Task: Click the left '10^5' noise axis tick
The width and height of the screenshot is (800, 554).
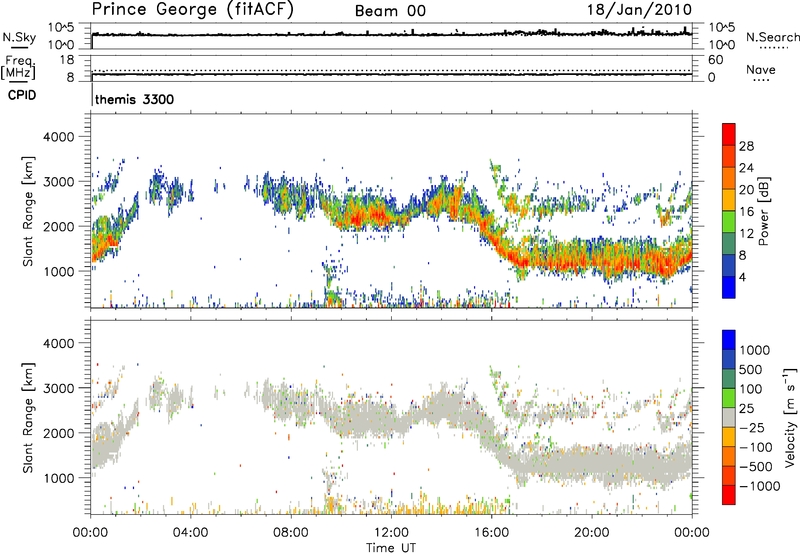Action: click(61, 28)
